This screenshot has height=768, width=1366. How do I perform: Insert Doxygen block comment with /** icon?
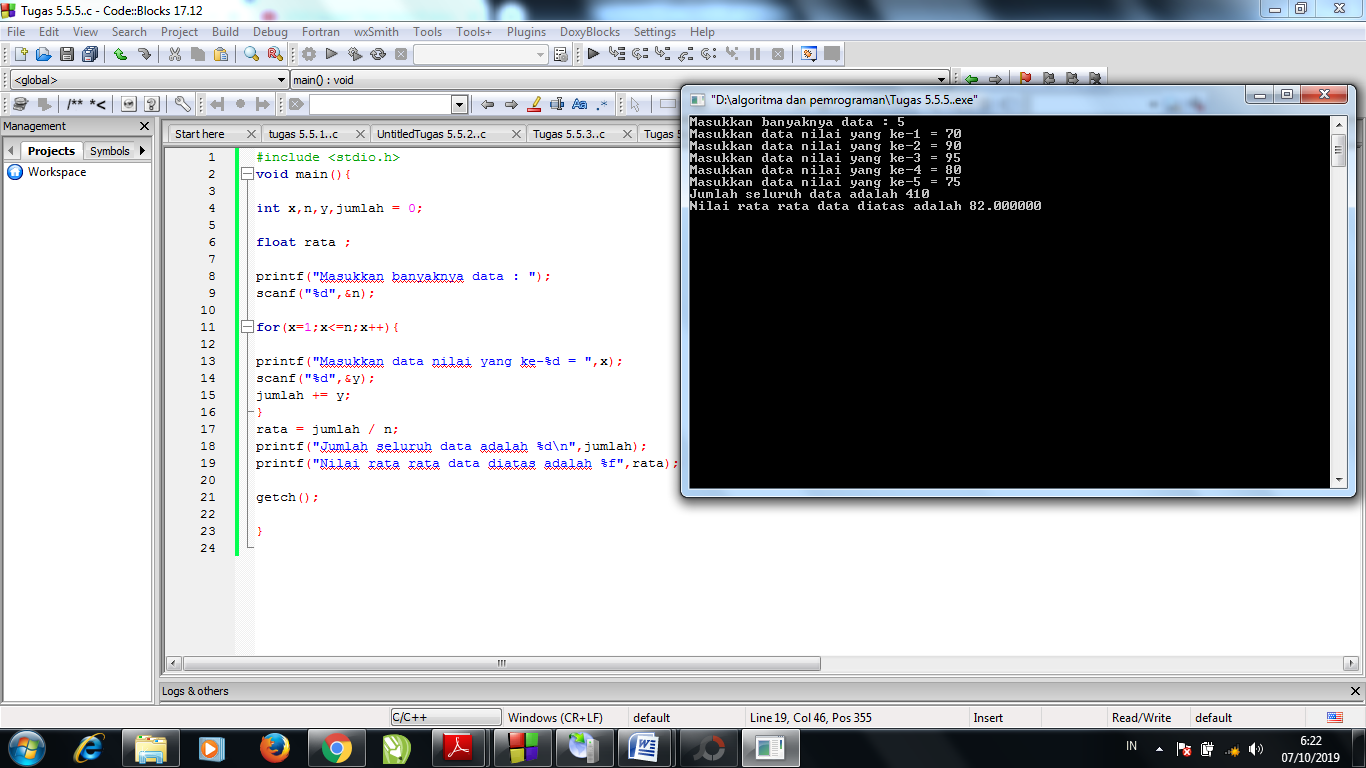coord(75,104)
